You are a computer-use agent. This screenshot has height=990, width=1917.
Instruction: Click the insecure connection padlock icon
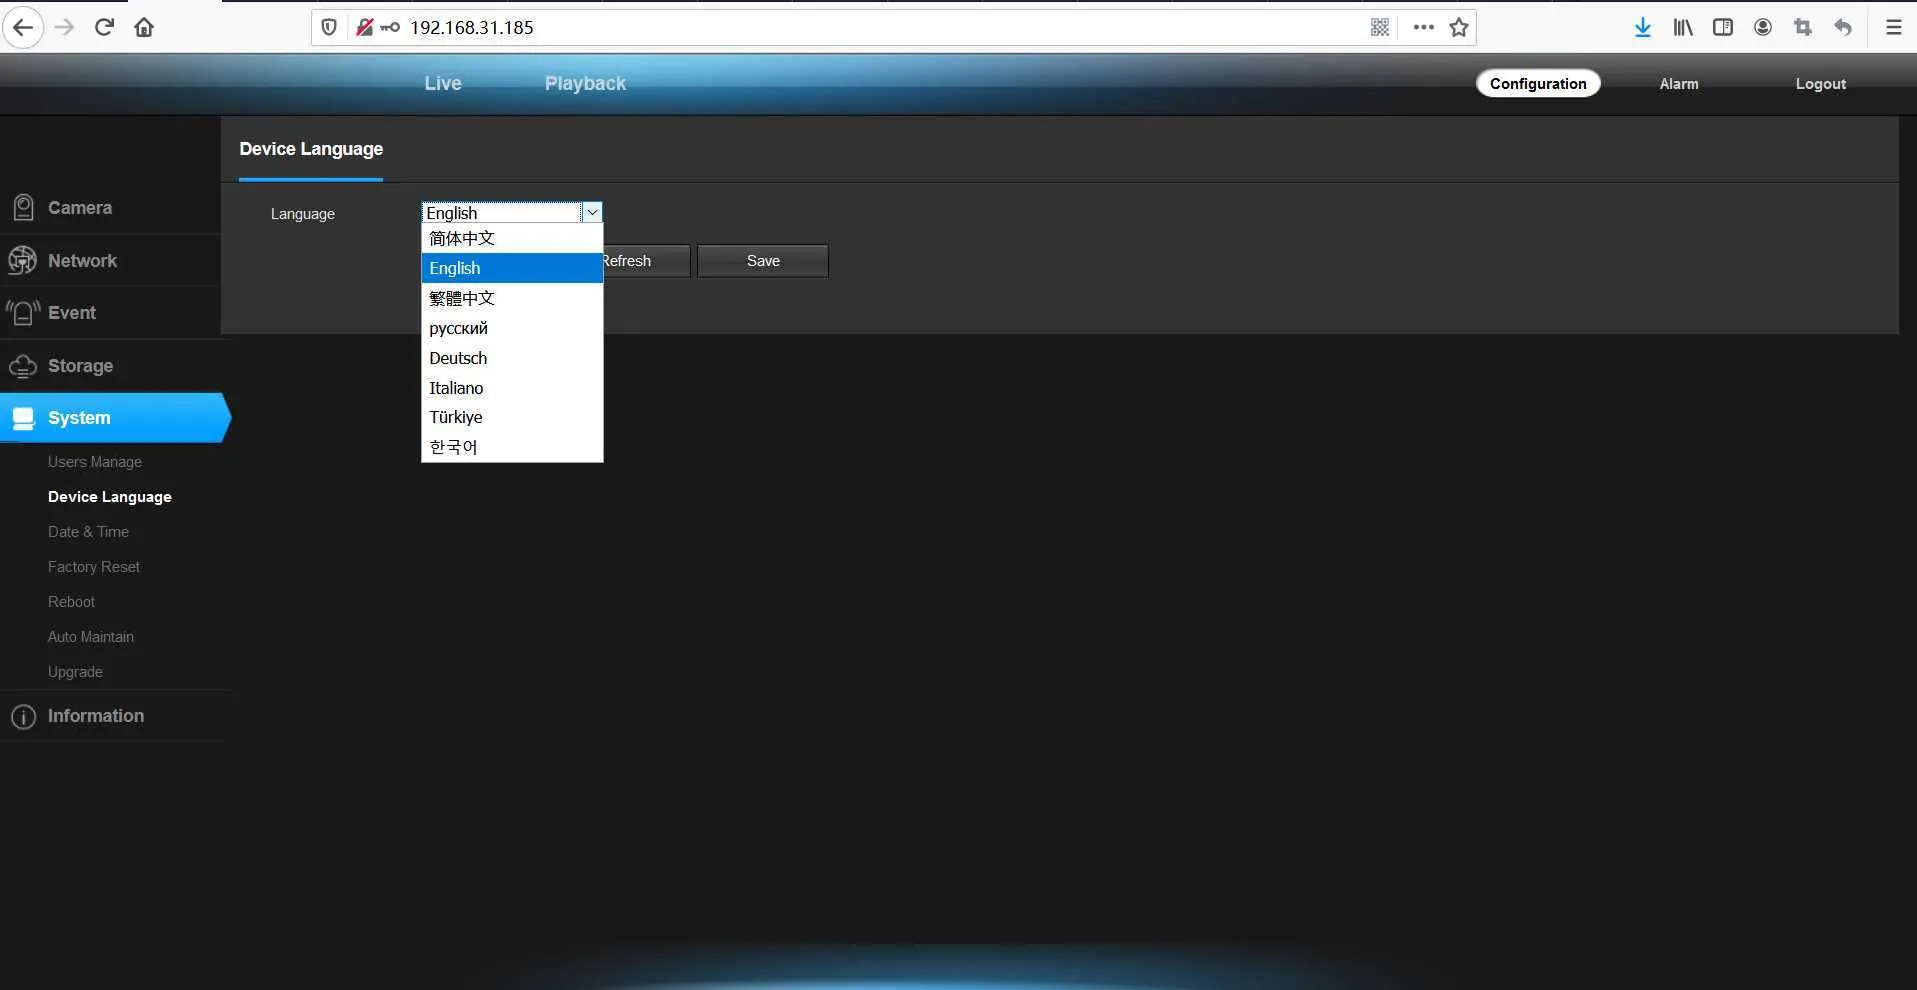pos(364,27)
